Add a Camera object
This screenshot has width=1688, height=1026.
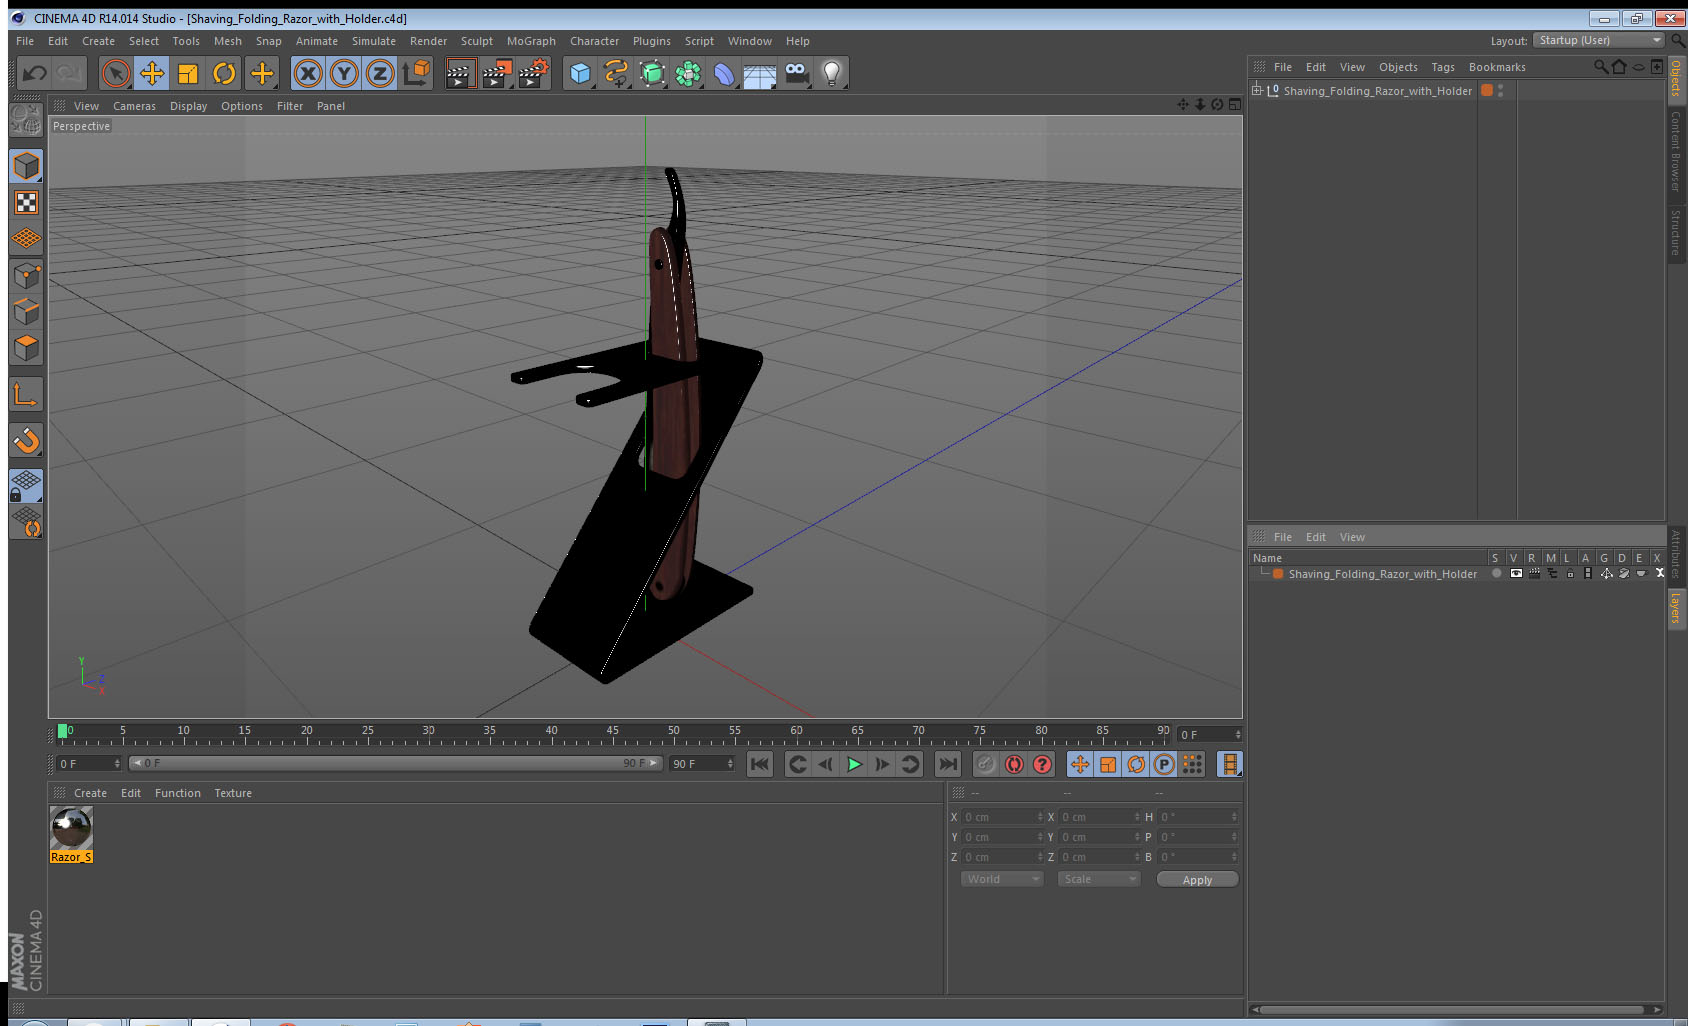(796, 73)
